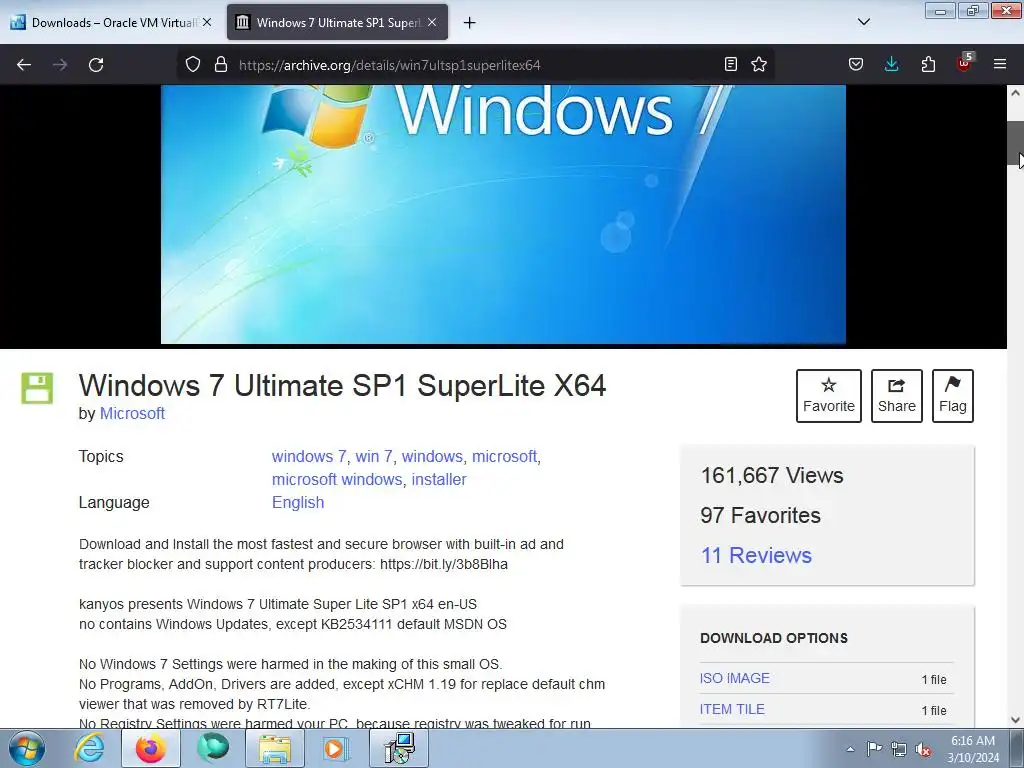Screen dimensions: 1024x768
Task: Click the 'DOWNLOAD OPTIONS' heading
Action: click(x=774, y=638)
